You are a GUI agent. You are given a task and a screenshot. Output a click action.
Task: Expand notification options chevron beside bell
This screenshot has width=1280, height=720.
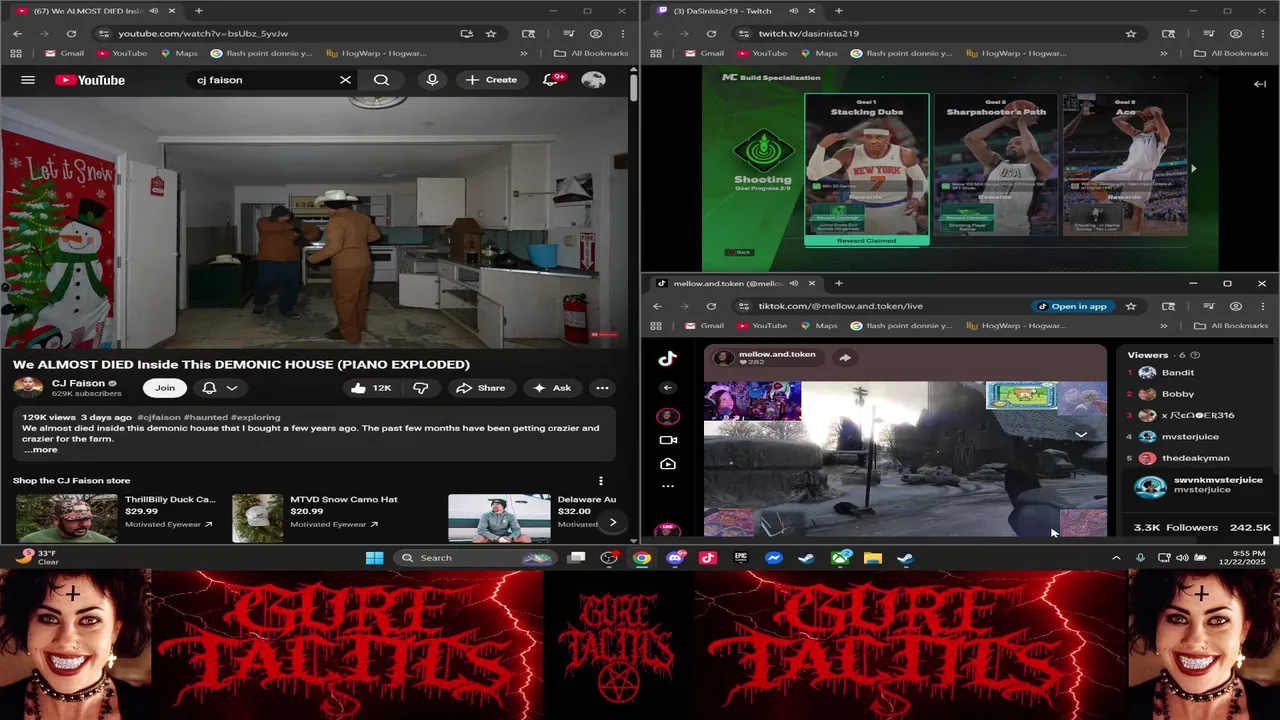[x=232, y=388]
